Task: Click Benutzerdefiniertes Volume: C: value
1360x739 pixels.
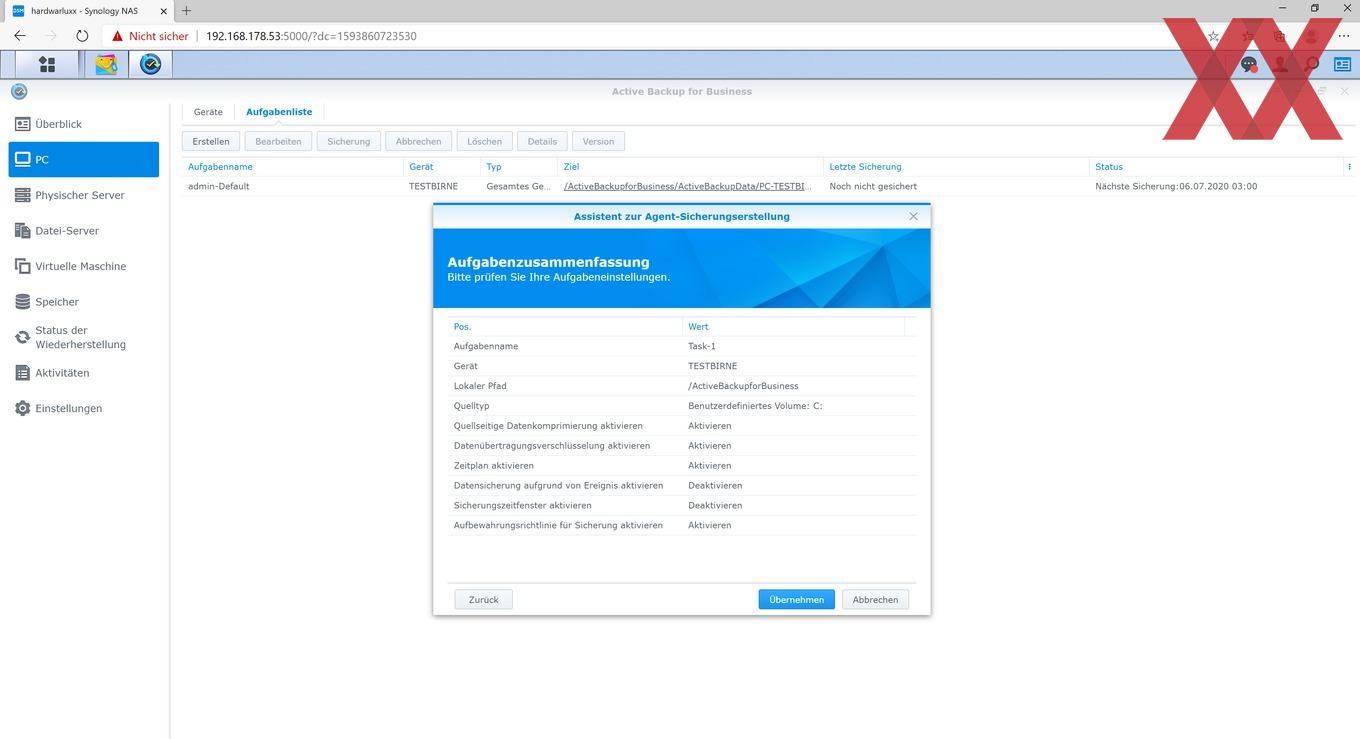Action: coord(755,406)
